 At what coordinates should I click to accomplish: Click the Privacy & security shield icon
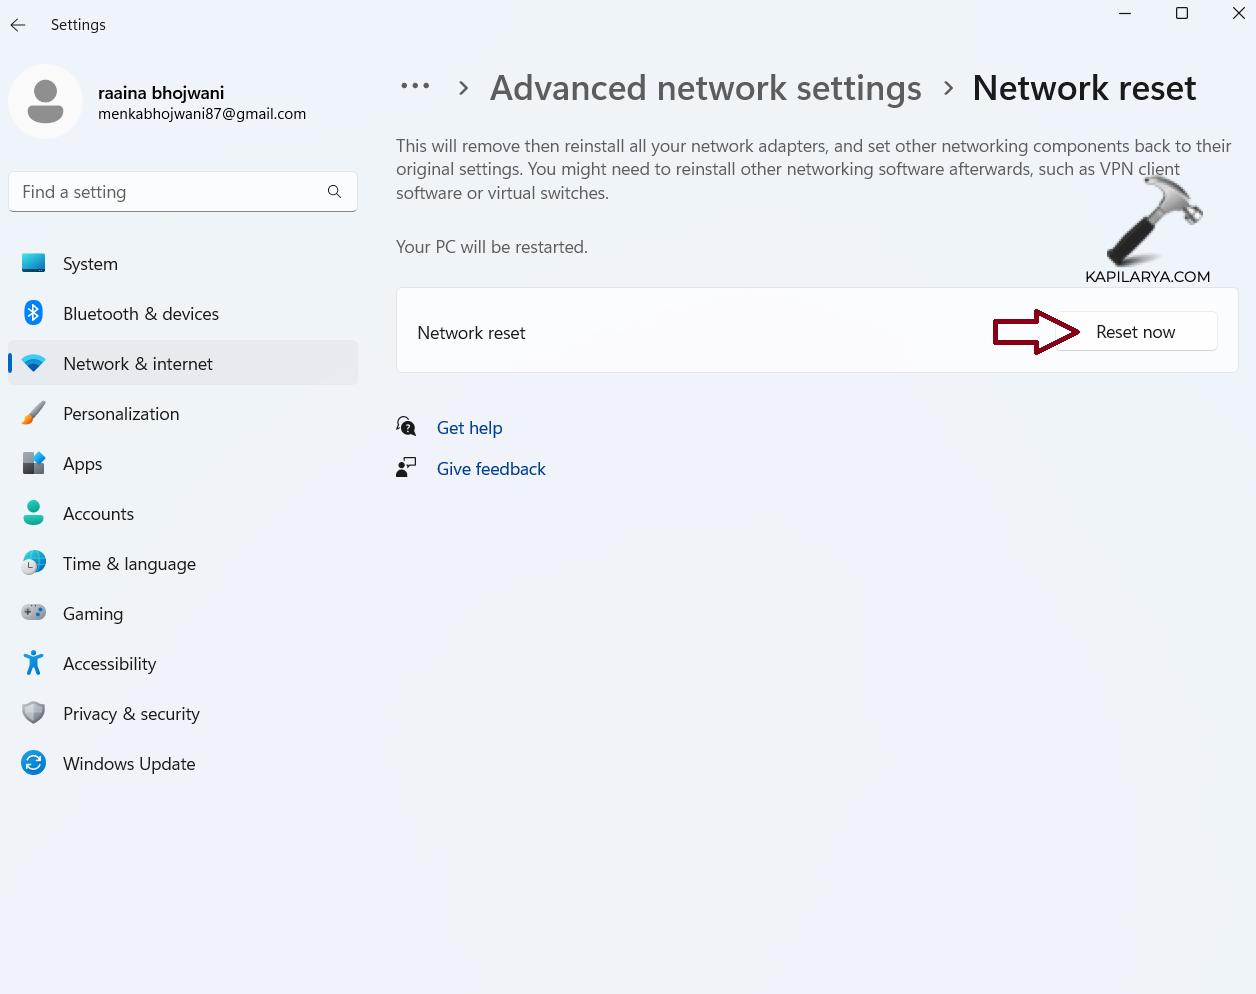click(x=33, y=713)
